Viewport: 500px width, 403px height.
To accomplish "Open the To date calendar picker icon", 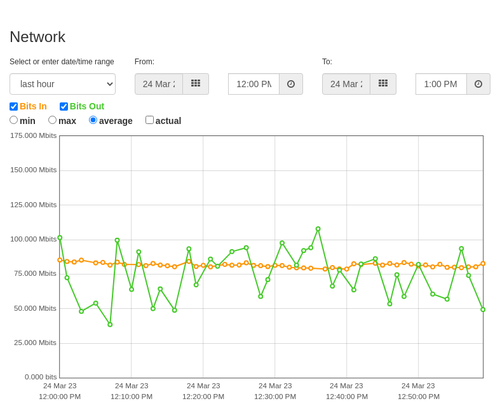I will (383, 84).
